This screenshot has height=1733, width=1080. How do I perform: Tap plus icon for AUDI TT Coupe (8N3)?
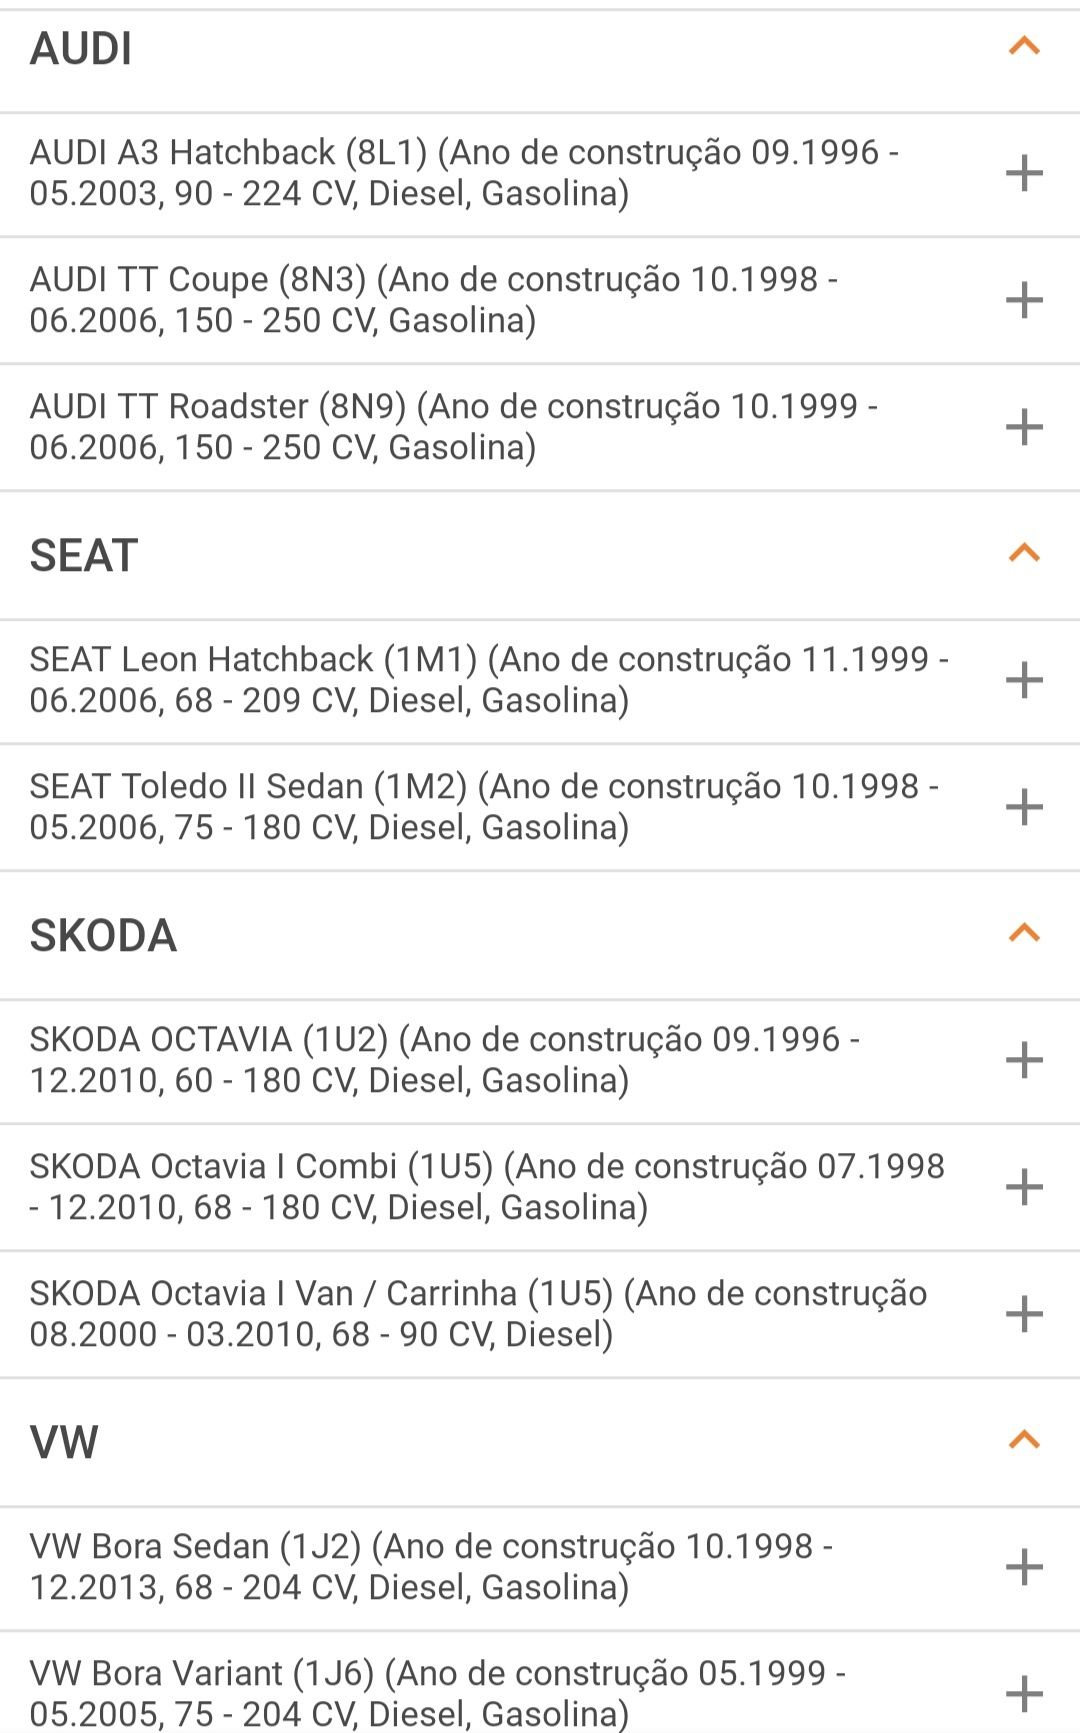(1024, 300)
